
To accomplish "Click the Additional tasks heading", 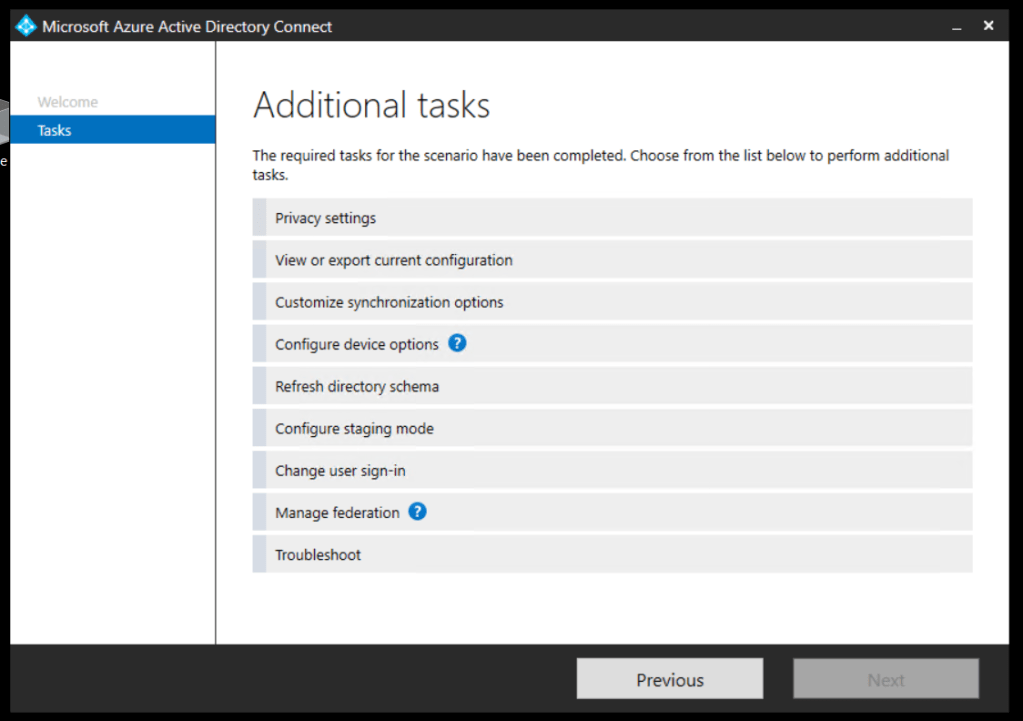I will pos(371,105).
